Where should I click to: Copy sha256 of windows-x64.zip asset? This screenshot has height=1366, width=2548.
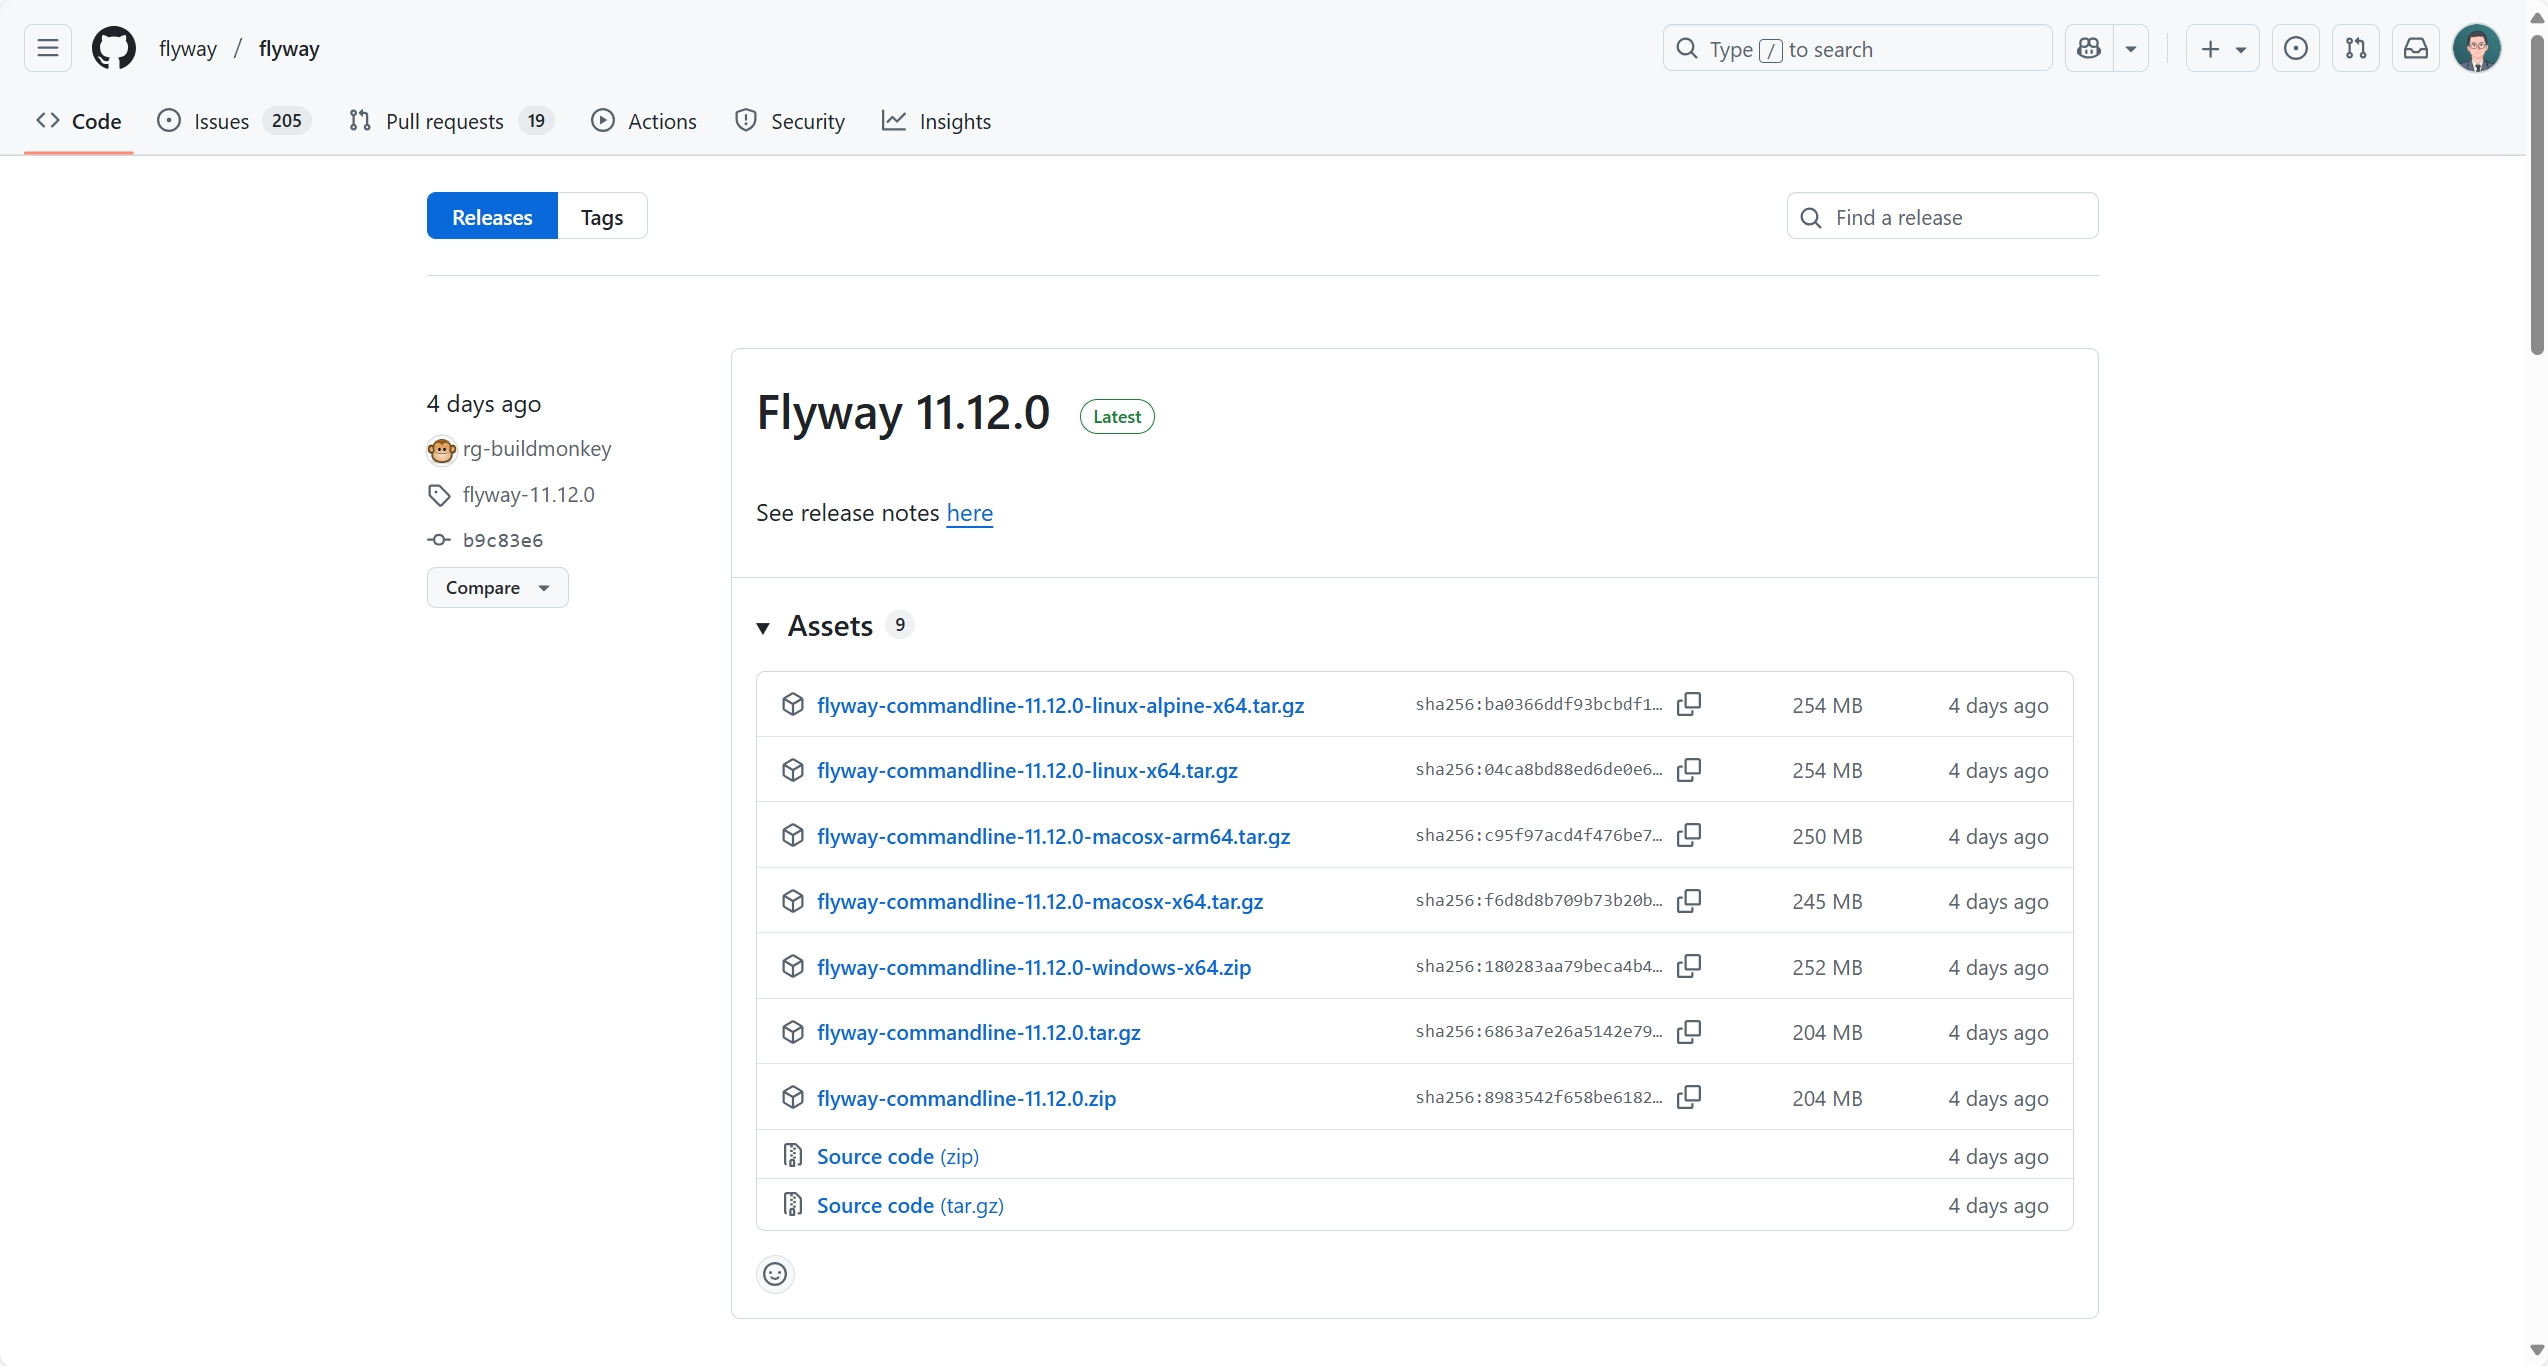[x=1688, y=966]
